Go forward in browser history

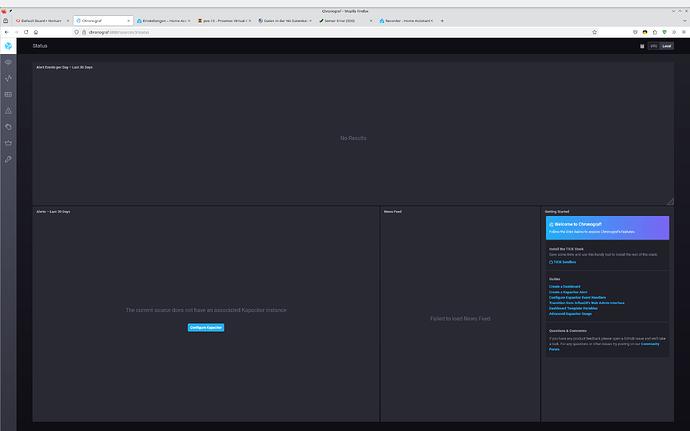tap(16, 32)
